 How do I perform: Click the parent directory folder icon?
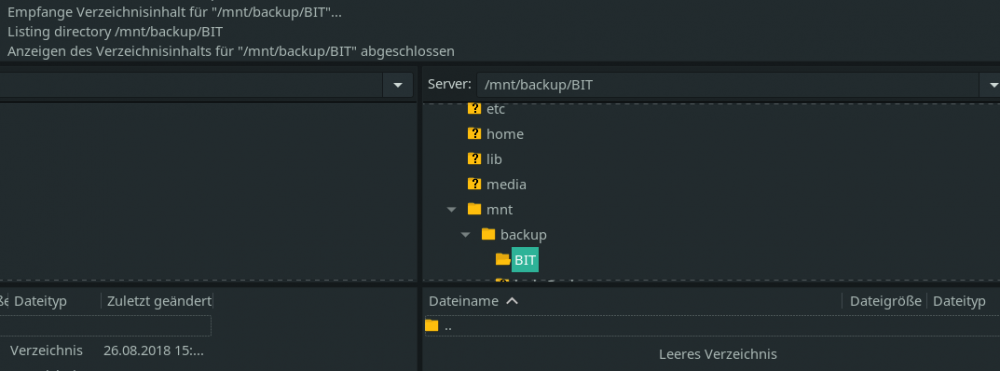pos(432,326)
